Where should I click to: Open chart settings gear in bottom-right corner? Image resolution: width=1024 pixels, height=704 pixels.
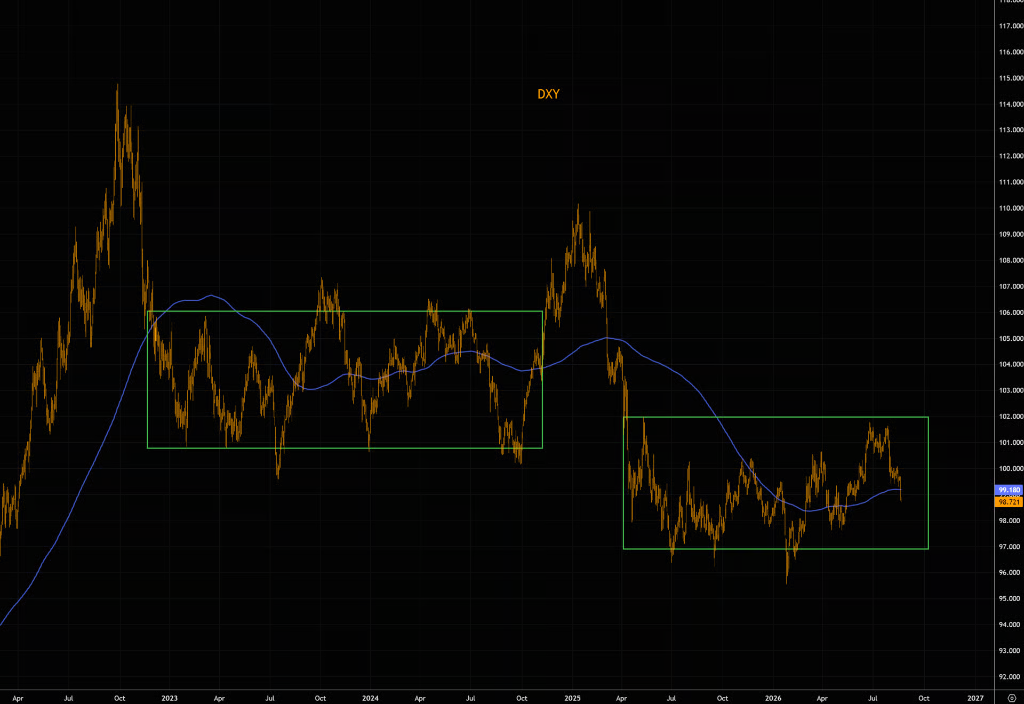click(x=1012, y=698)
